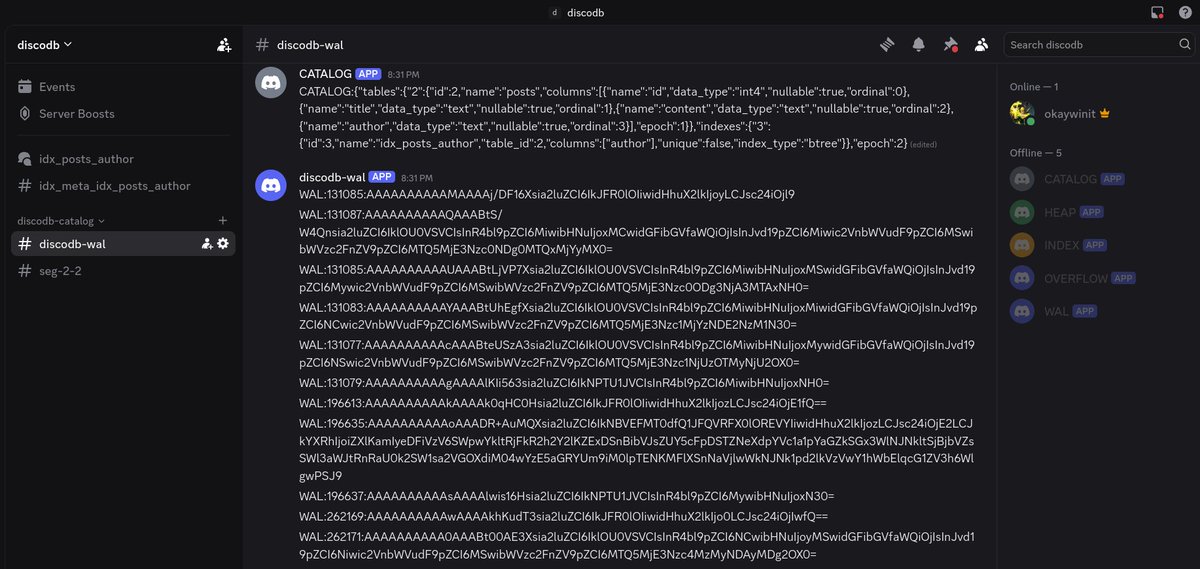Image resolution: width=1200 pixels, height=569 pixels.
Task: Click the first WAL:131085 line ending with LCJsc24iOjl9
Action: pos(547,194)
